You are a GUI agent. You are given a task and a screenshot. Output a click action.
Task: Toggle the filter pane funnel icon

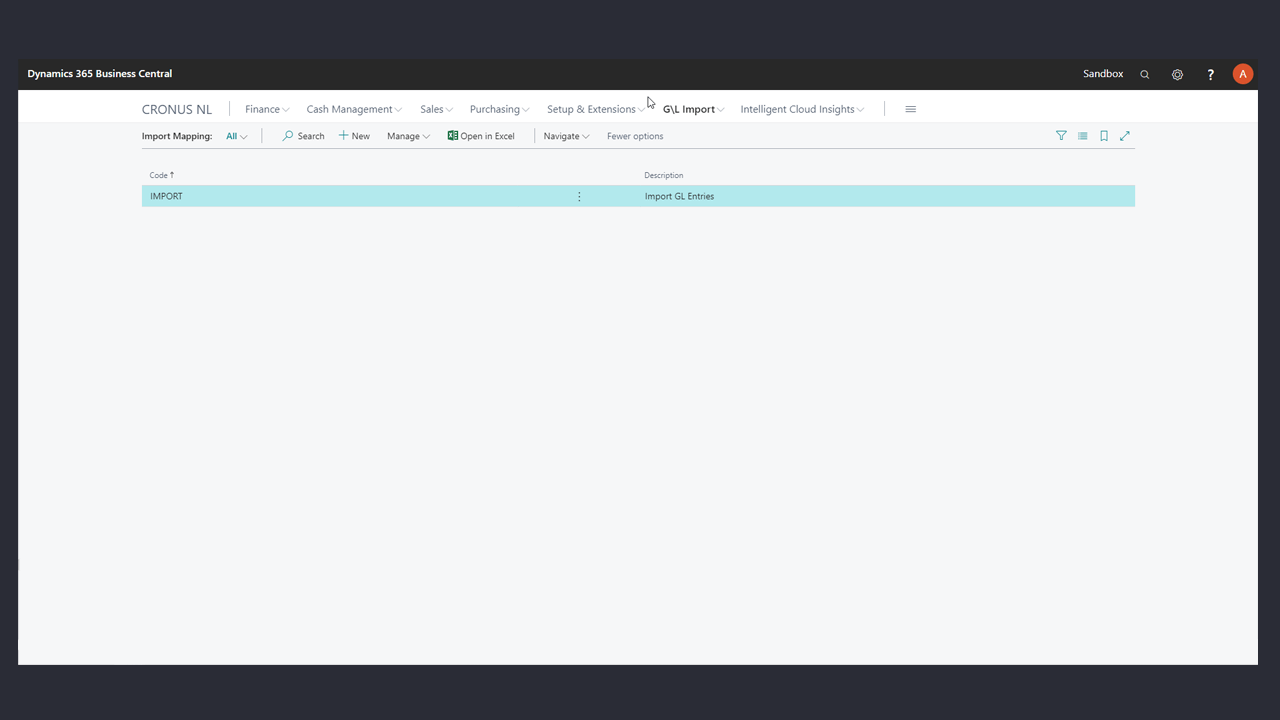tap(1061, 136)
